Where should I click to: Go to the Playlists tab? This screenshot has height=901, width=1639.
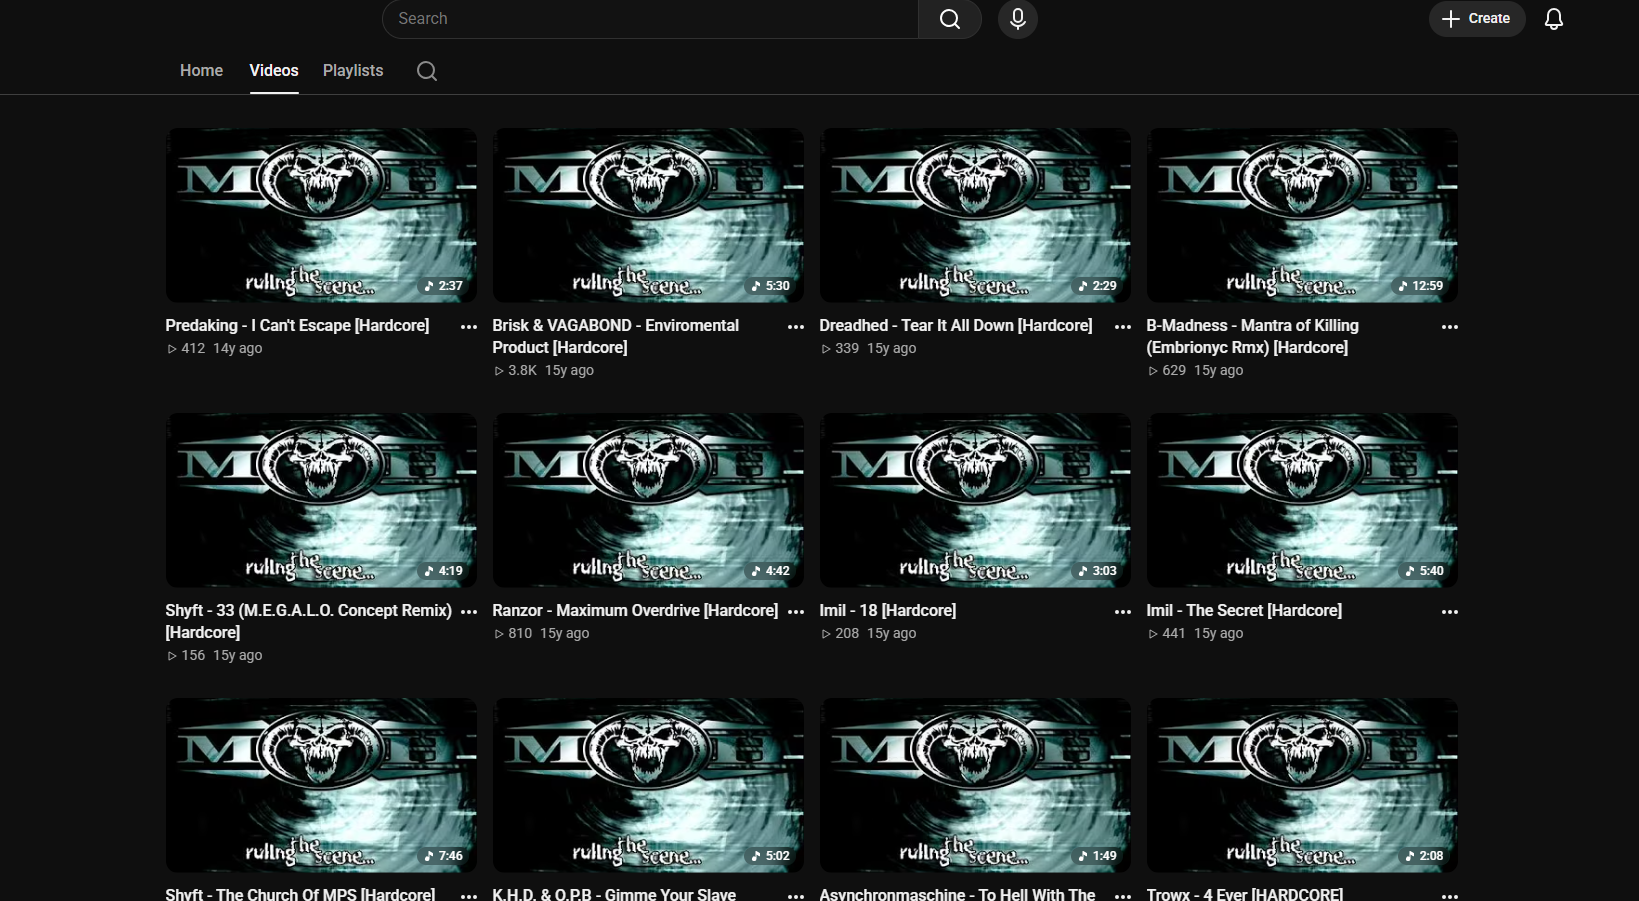[x=353, y=71]
